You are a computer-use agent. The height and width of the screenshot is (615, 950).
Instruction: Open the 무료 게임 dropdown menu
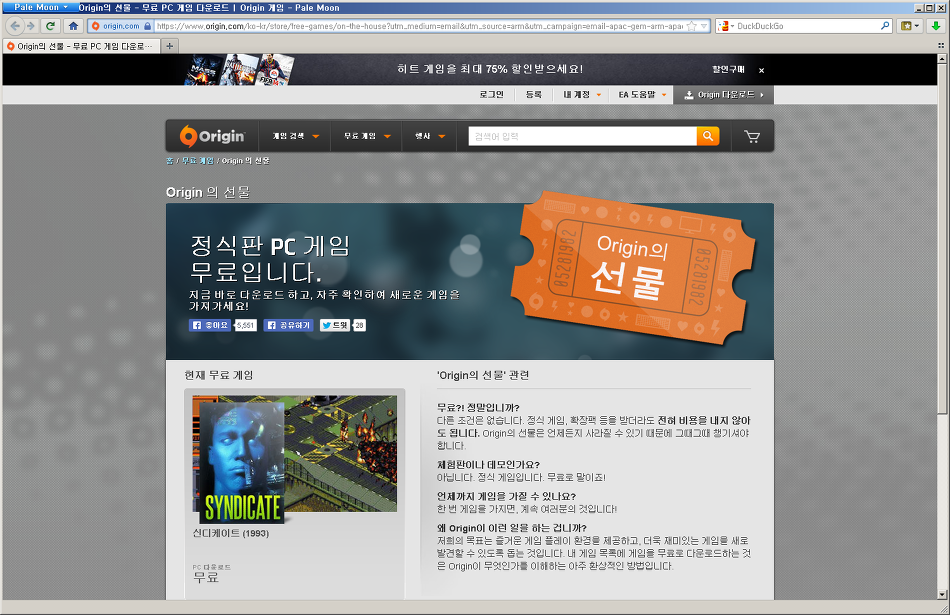[367, 136]
